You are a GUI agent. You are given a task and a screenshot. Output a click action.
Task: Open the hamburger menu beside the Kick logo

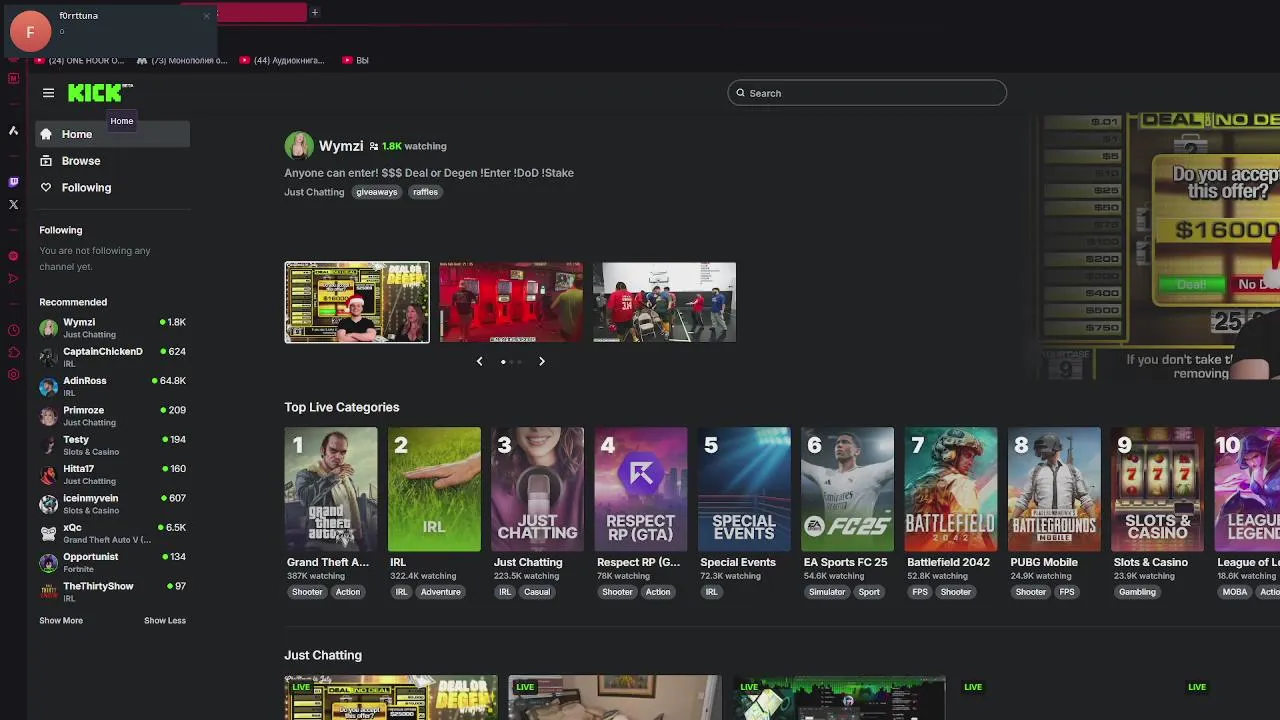(48, 93)
